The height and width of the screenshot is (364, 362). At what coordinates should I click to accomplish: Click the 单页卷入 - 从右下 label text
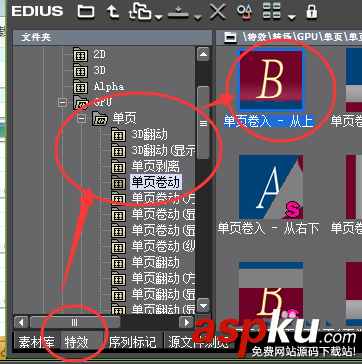(x=269, y=228)
